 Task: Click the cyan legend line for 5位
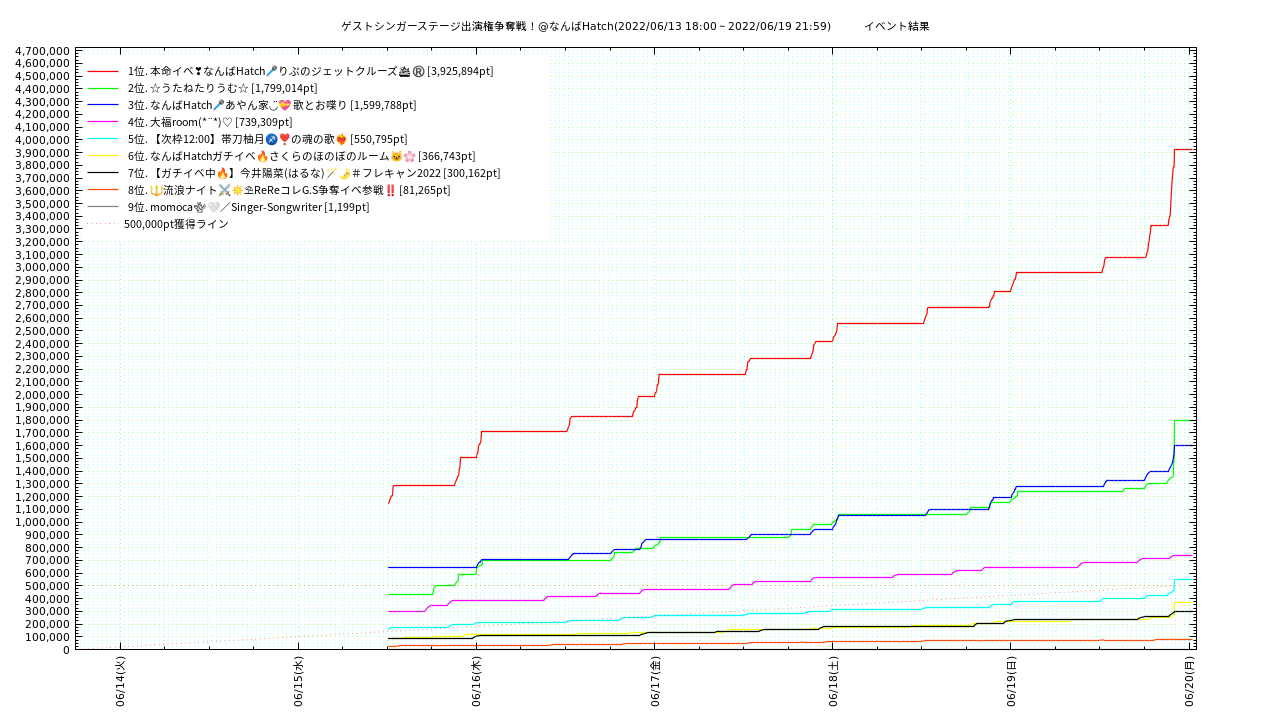click(x=103, y=139)
